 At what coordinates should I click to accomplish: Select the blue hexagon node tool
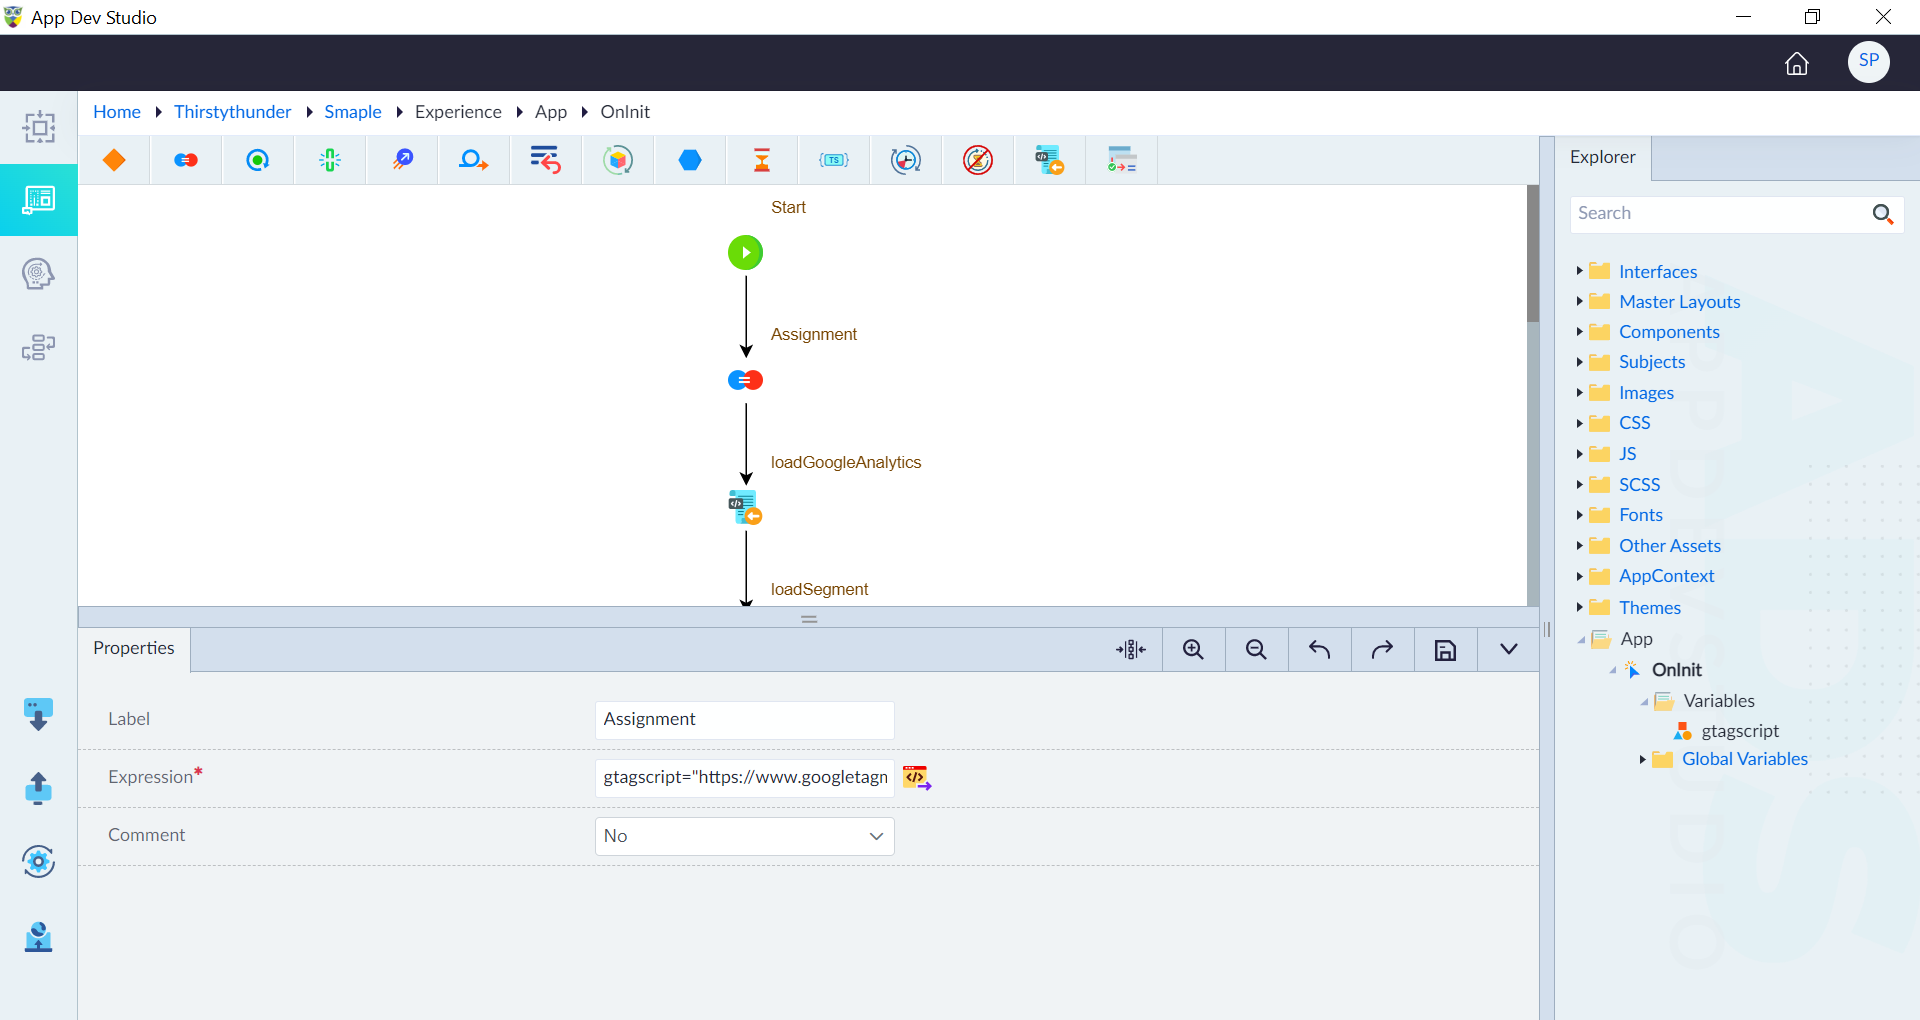[690, 160]
